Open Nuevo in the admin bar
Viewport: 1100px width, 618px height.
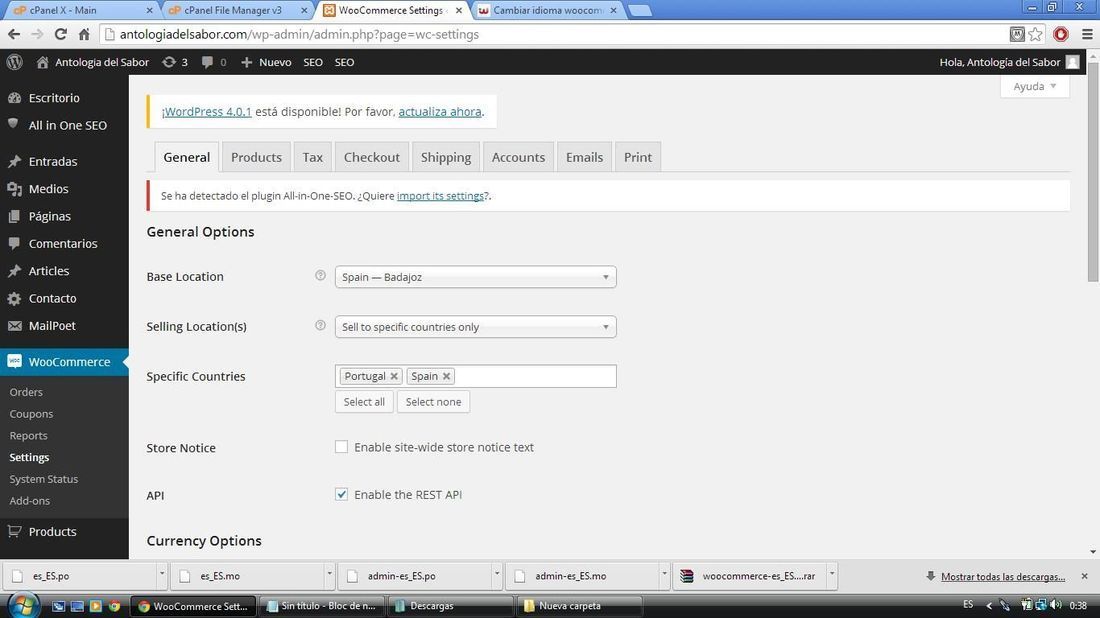[x=267, y=62]
